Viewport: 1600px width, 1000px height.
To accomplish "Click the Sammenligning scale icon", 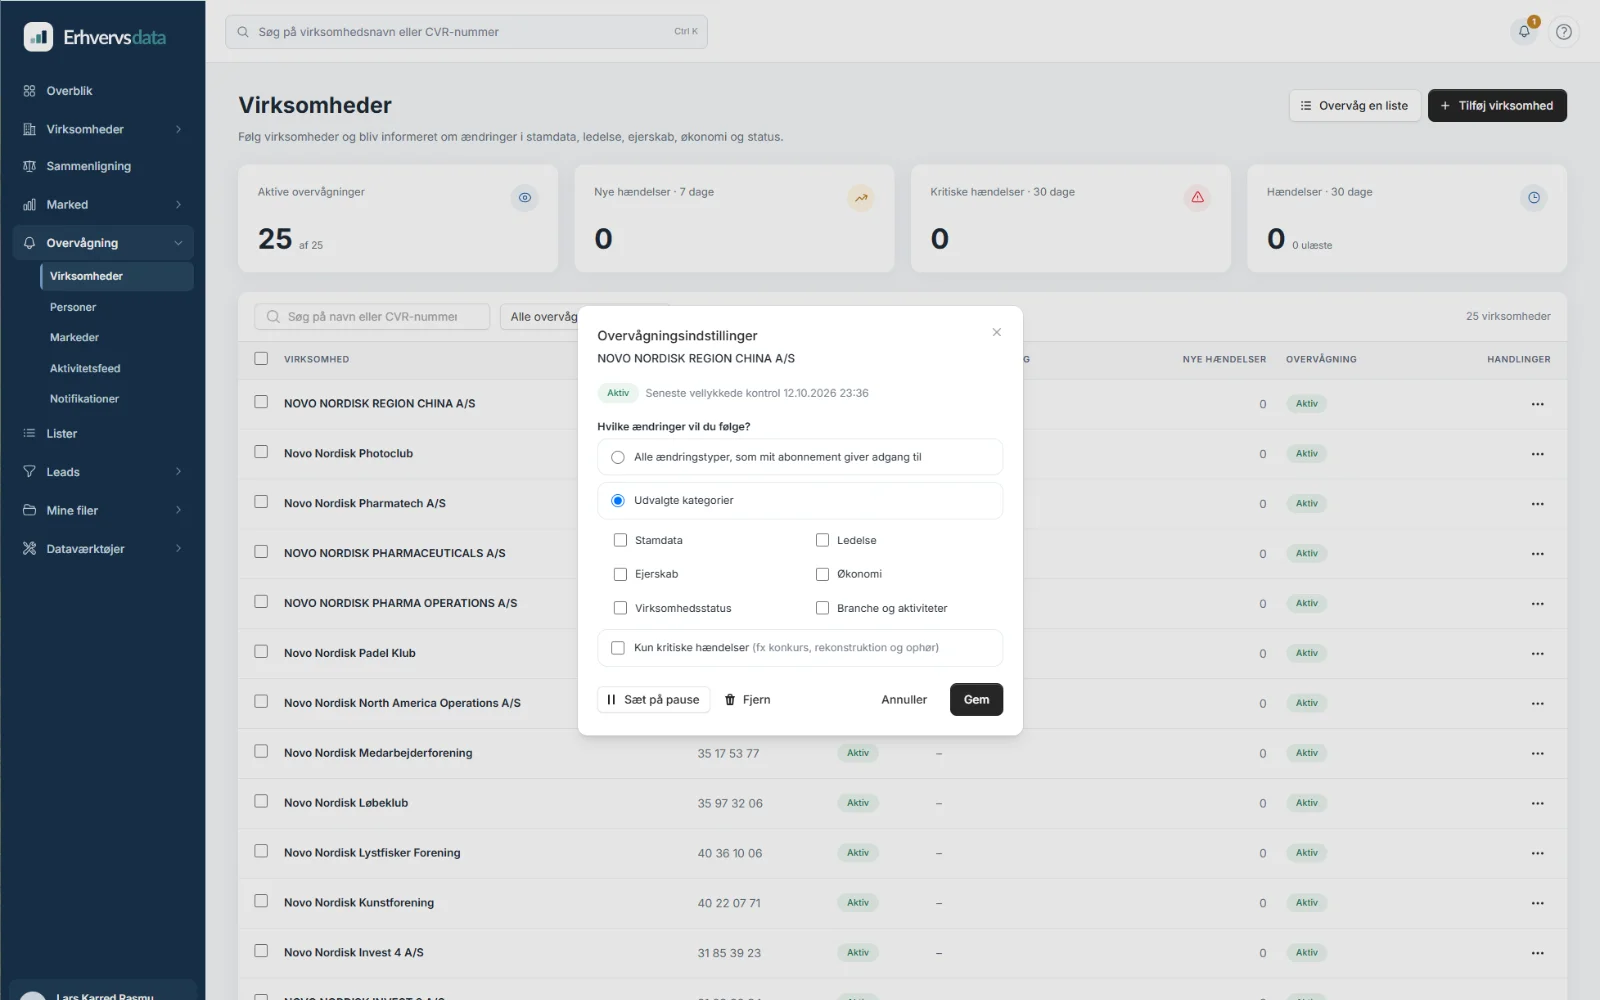I will pyautogui.click(x=29, y=166).
